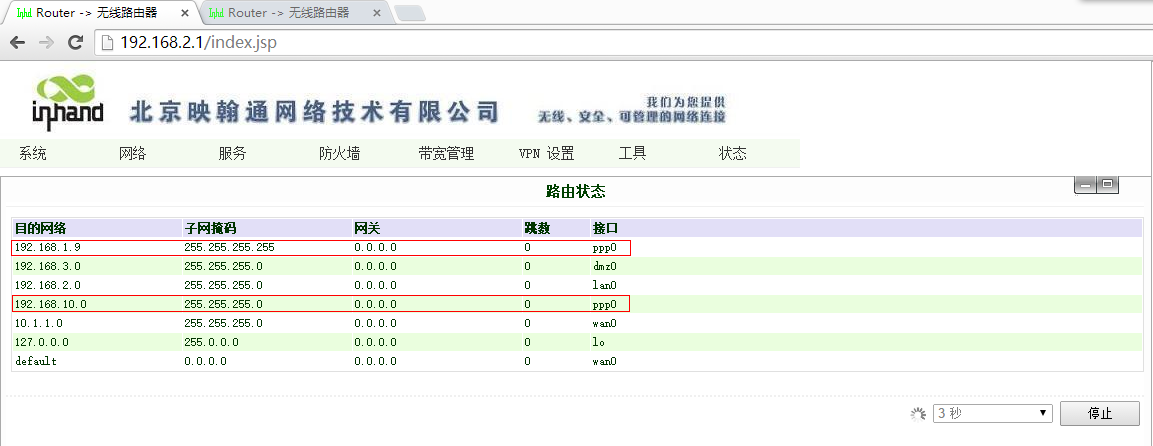This screenshot has width=1153, height=446.
Task: Close the second Router browser tab
Action: pos(376,13)
